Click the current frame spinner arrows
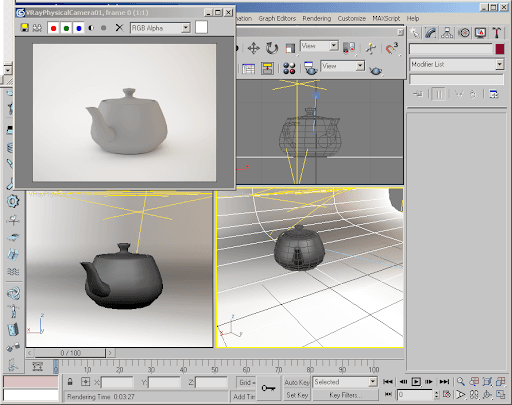The width and height of the screenshot is (512, 405). [x=437, y=395]
